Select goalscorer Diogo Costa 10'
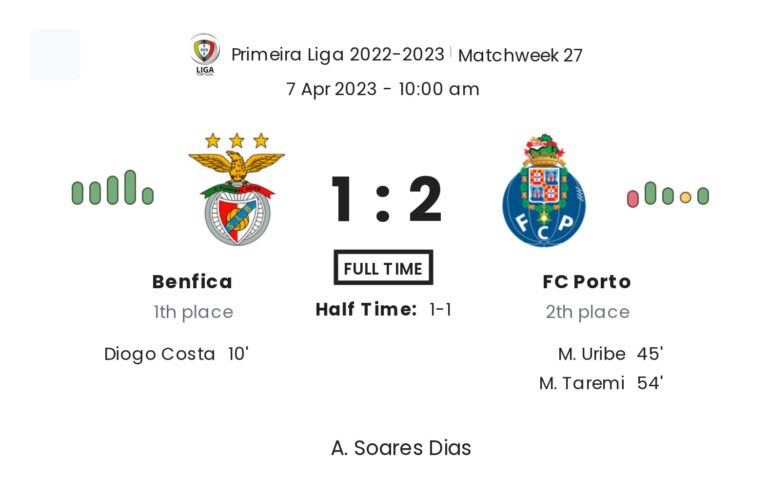Viewport: 768px width, 496px height. pyautogui.click(x=176, y=353)
